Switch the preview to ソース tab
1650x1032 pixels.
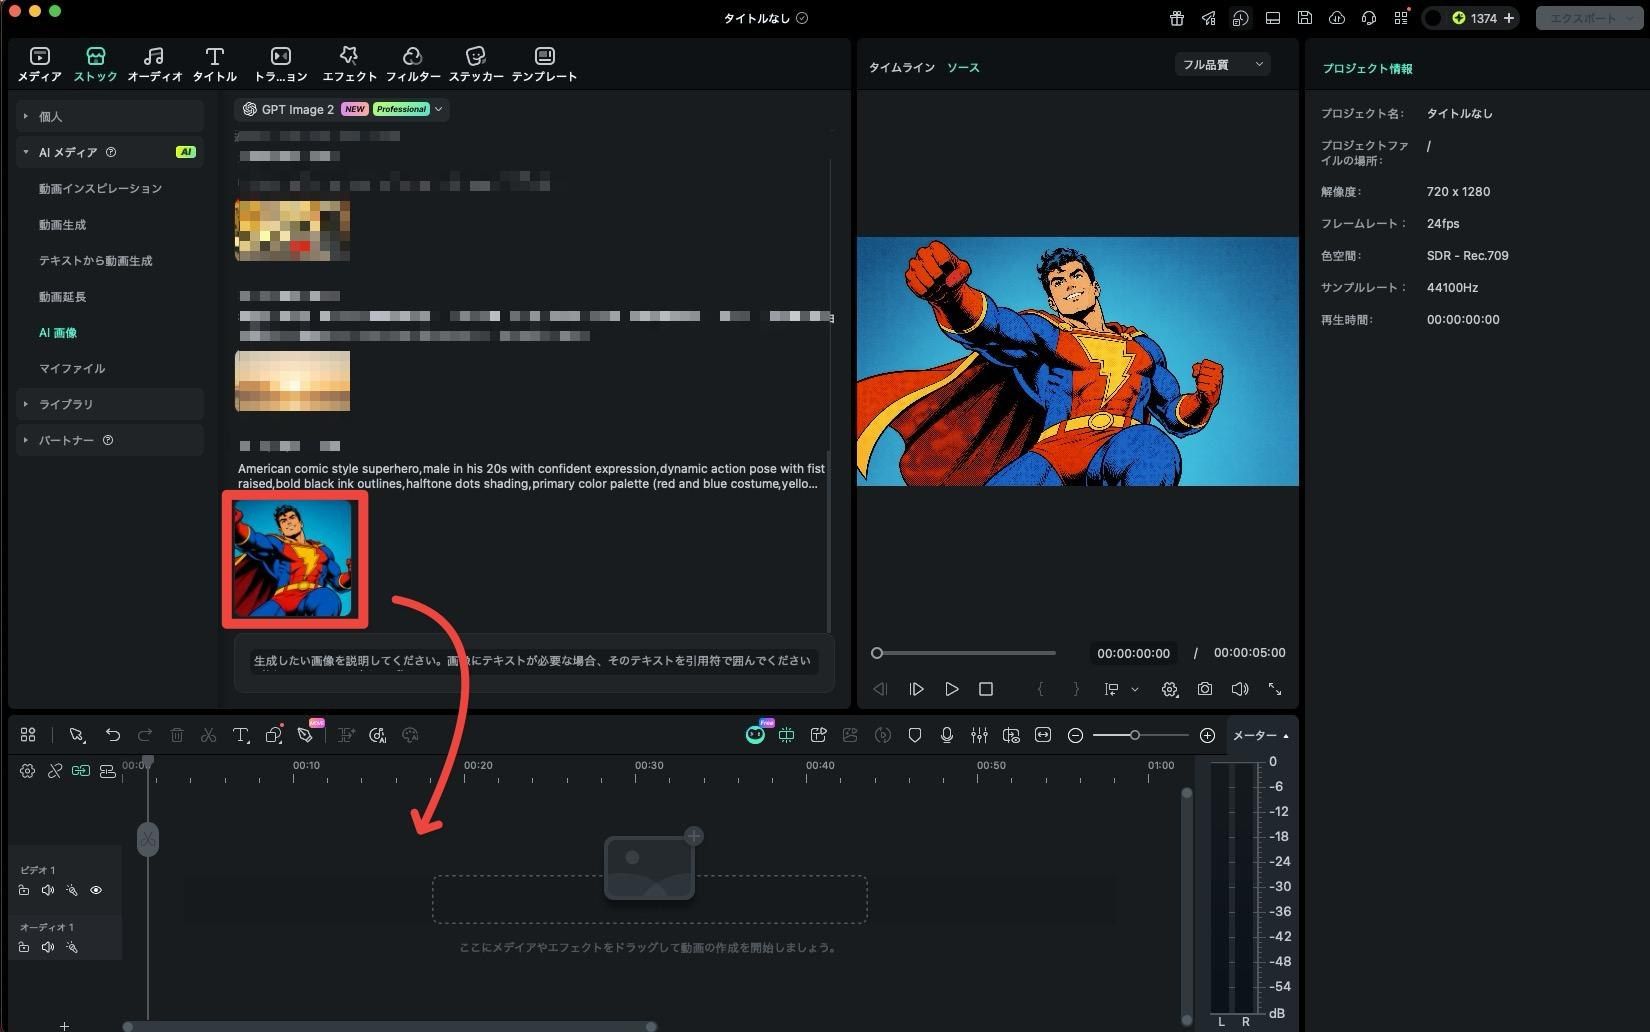coord(963,68)
